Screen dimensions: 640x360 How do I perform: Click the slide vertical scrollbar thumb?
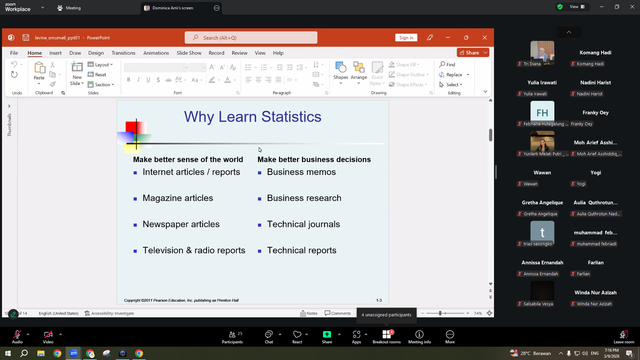click(490, 135)
